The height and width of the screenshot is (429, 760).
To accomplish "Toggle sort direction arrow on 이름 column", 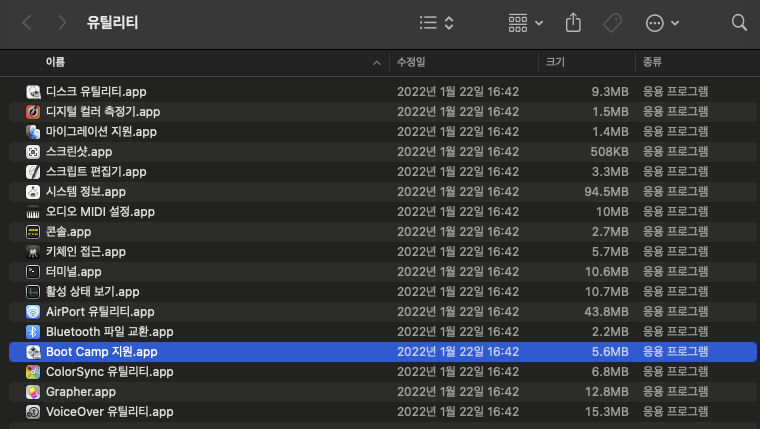I will (377, 63).
